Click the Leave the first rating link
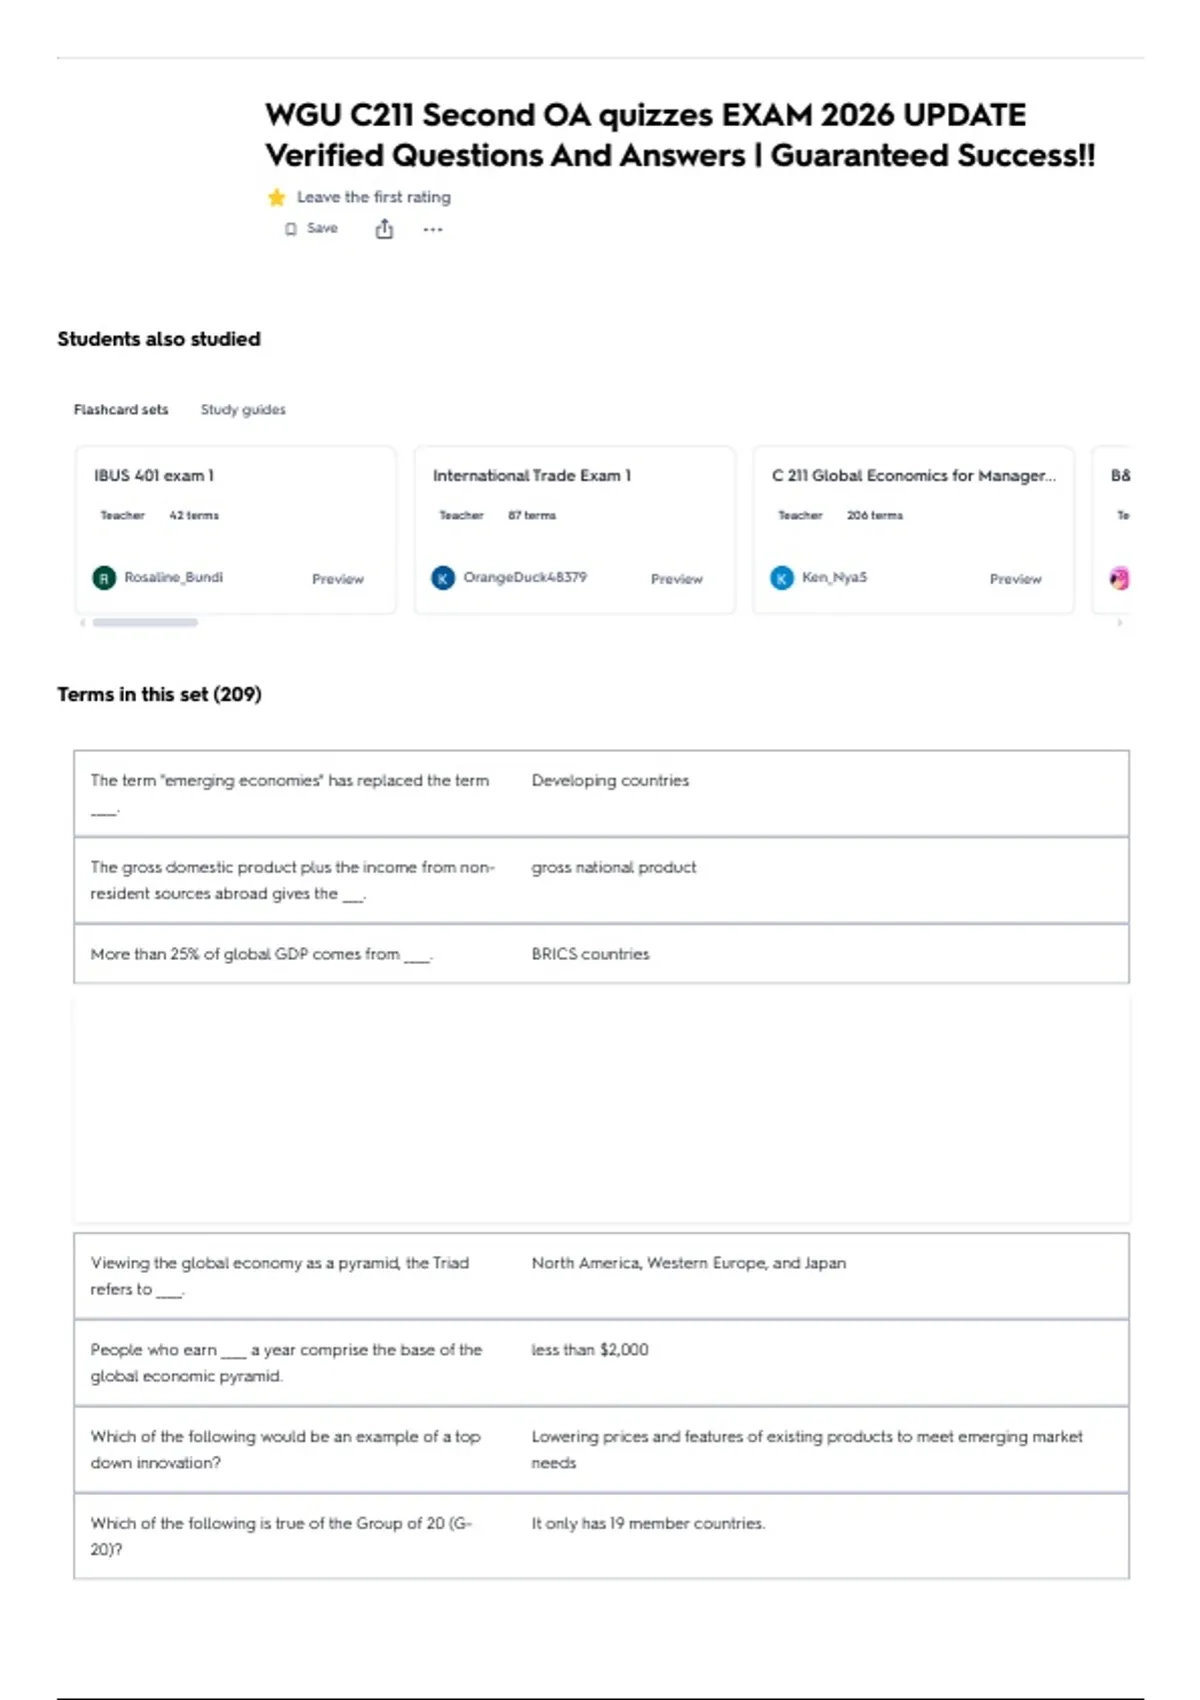Viewport: 1200px width, 1700px height. [374, 197]
